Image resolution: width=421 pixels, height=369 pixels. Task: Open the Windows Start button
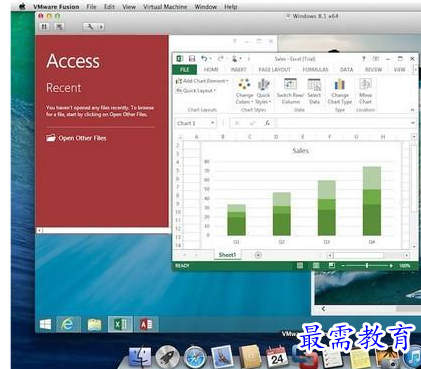(x=45, y=324)
